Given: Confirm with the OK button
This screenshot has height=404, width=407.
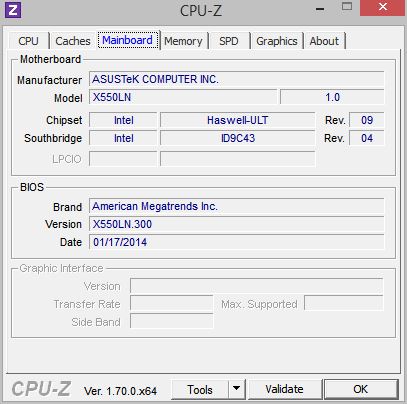Looking at the screenshot, I should pyautogui.click(x=361, y=389).
